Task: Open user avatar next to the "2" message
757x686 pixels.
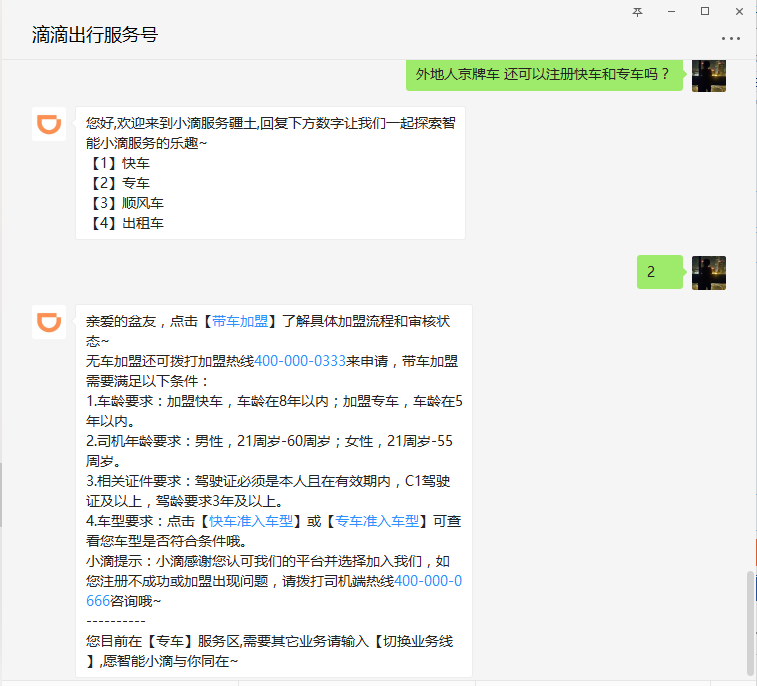Action: tap(709, 273)
